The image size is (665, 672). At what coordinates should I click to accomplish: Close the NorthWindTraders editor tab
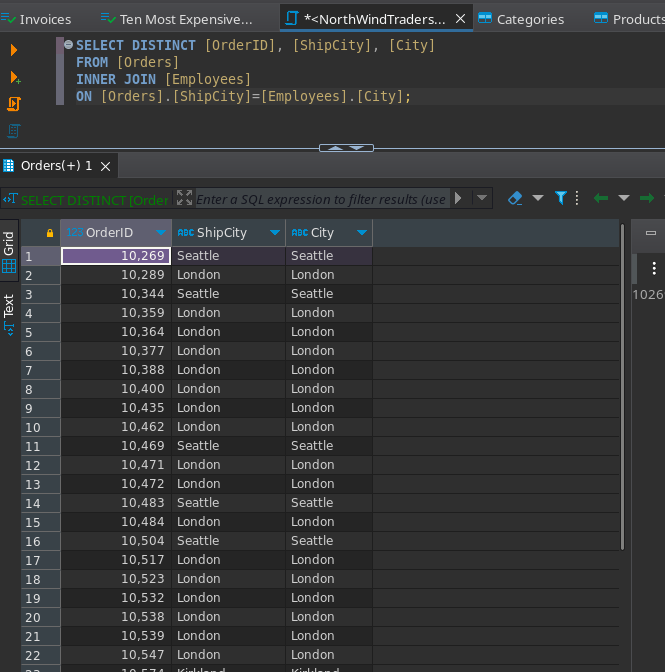pyautogui.click(x=461, y=19)
